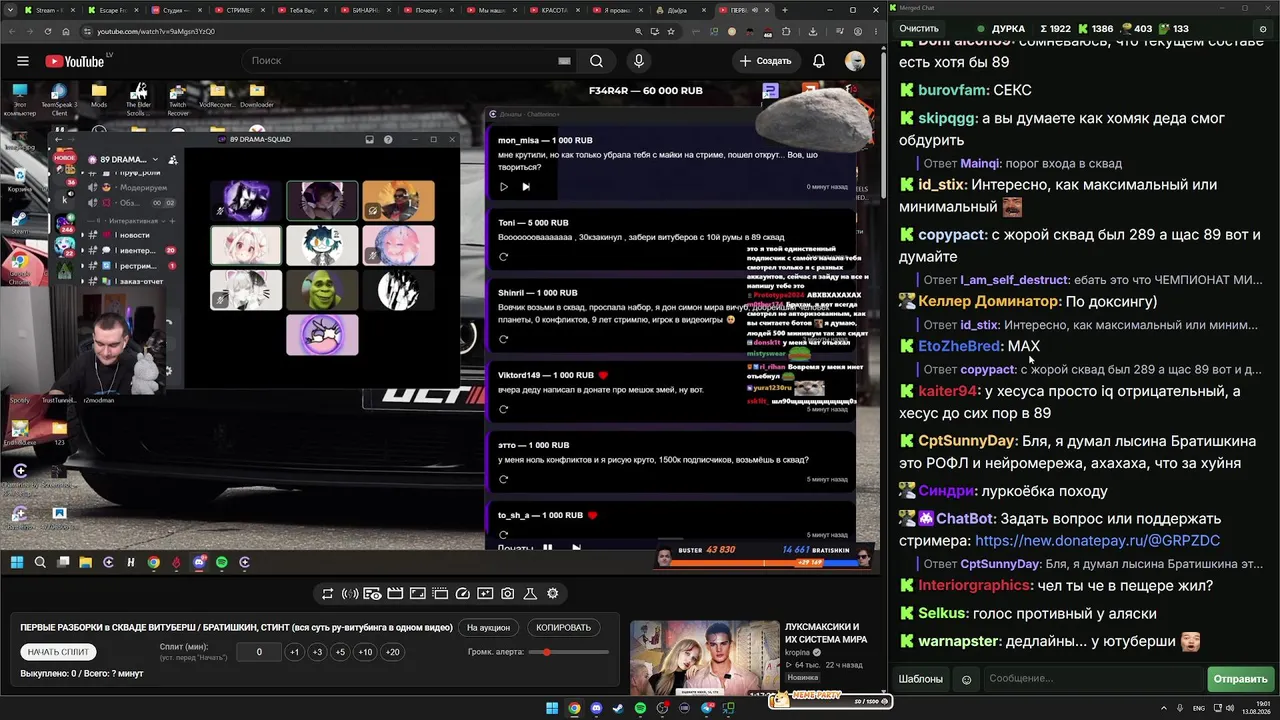
Task: Go to the YouTube home logo
Action: tap(75, 61)
